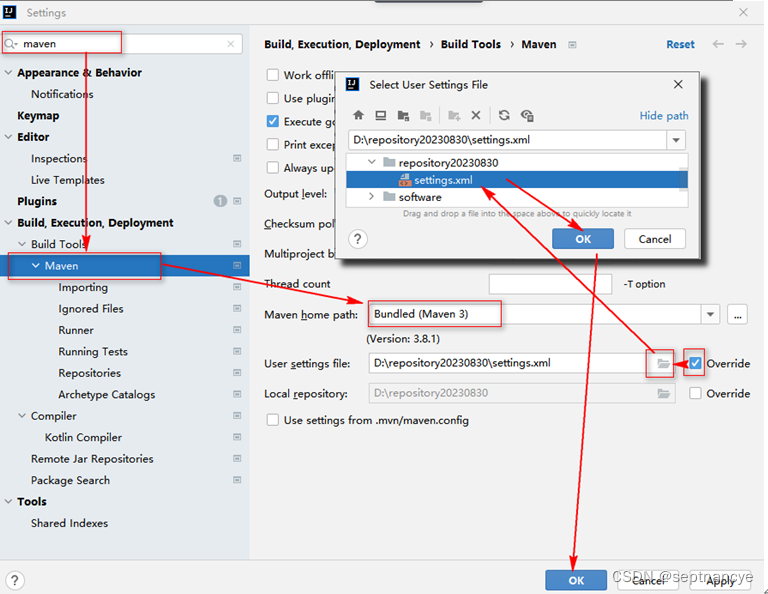
Task: Open path history dropdown in file dialog
Action: [x=676, y=140]
